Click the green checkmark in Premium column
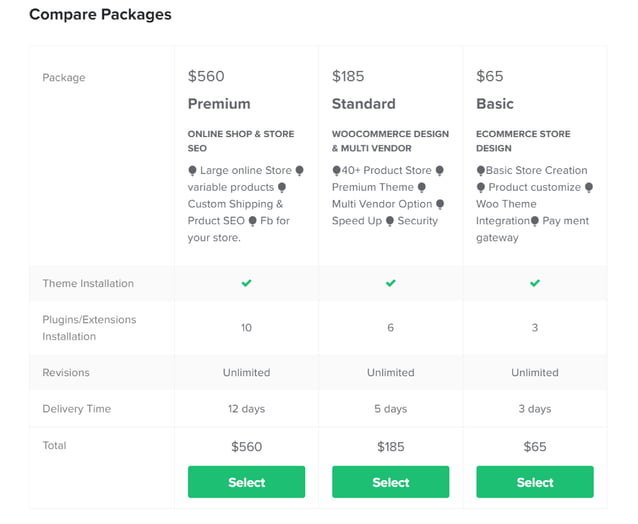638x524 pixels. [246, 283]
